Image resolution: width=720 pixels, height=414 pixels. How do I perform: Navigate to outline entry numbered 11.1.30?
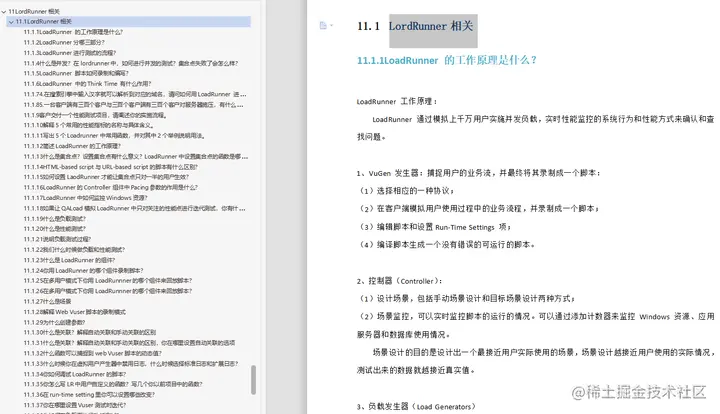pos(90,332)
